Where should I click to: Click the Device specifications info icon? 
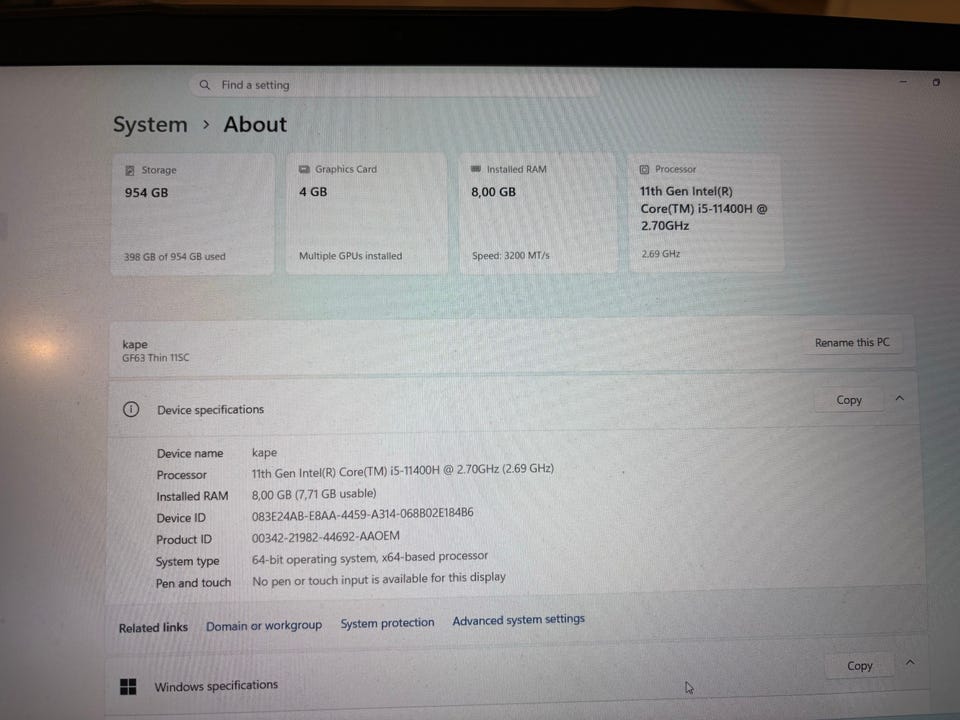click(x=130, y=409)
